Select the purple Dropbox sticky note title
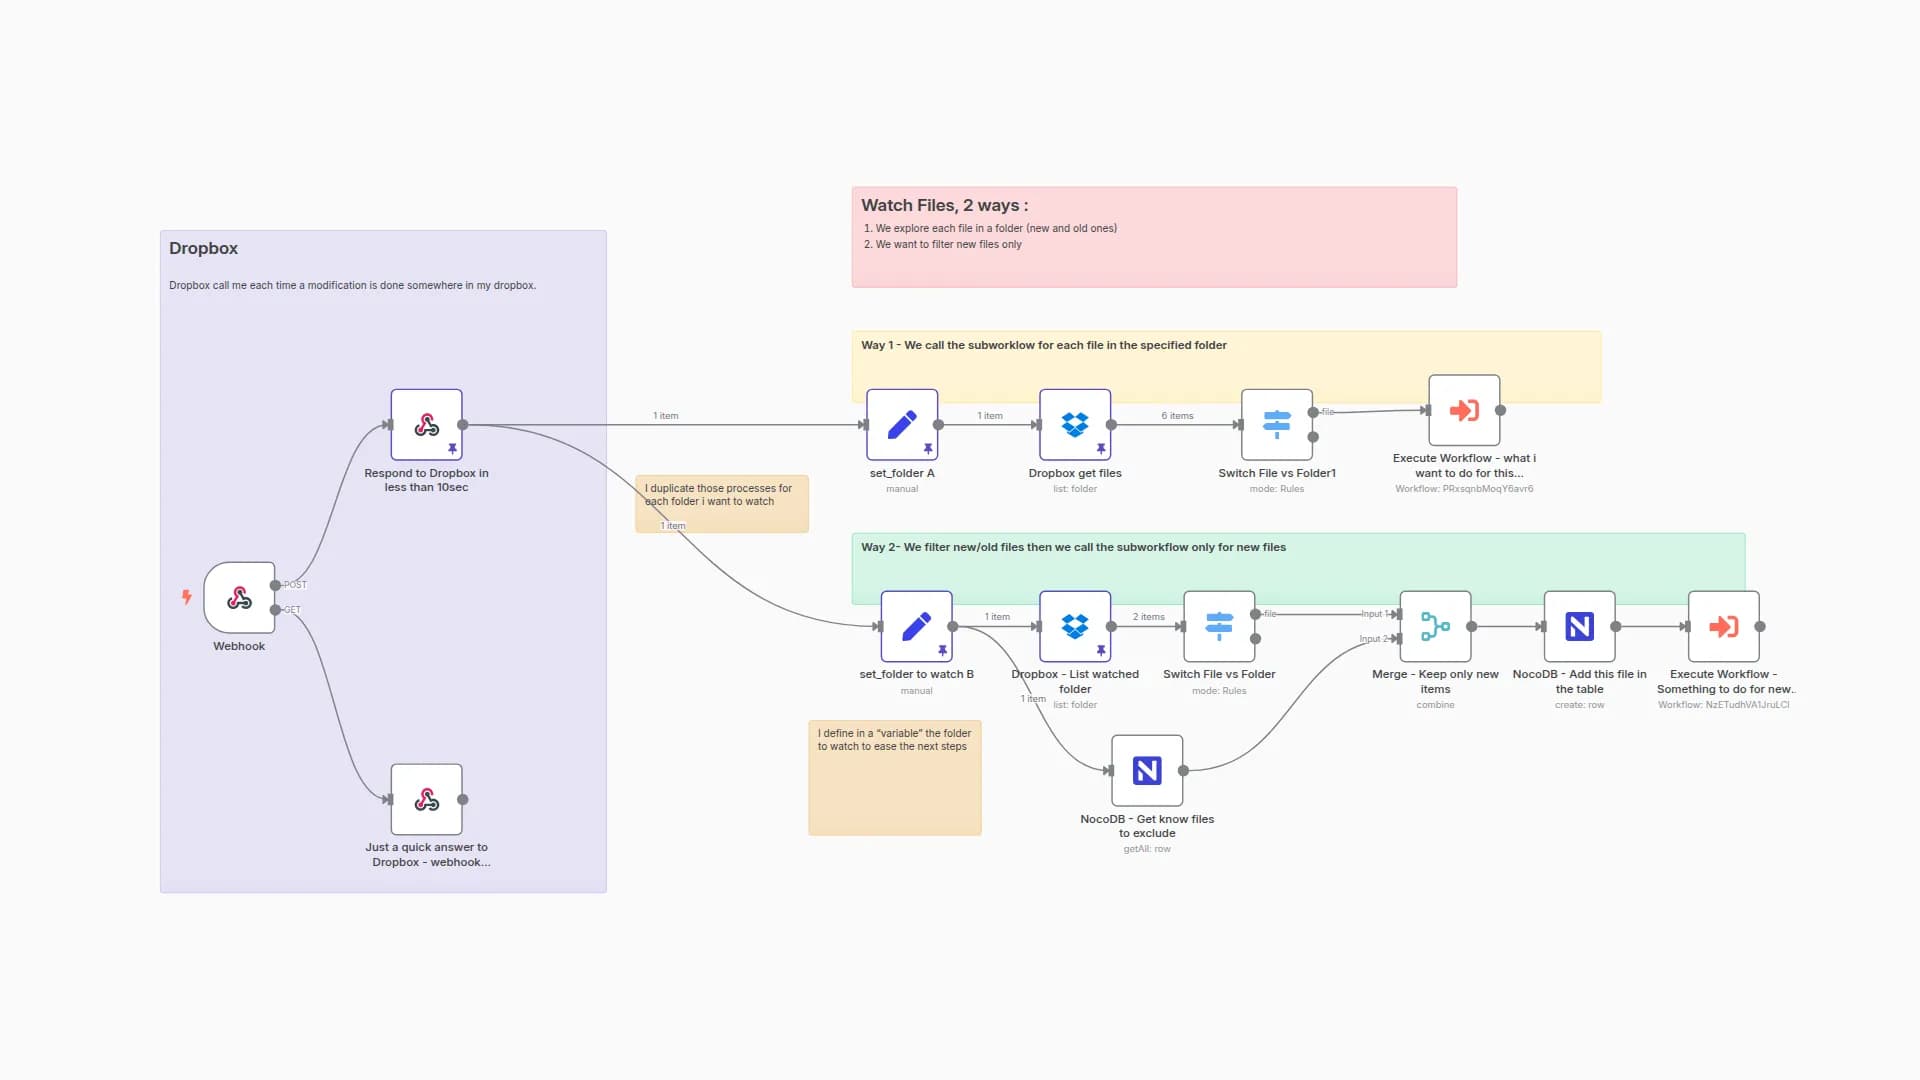The height and width of the screenshot is (1080, 1920). [x=203, y=249]
